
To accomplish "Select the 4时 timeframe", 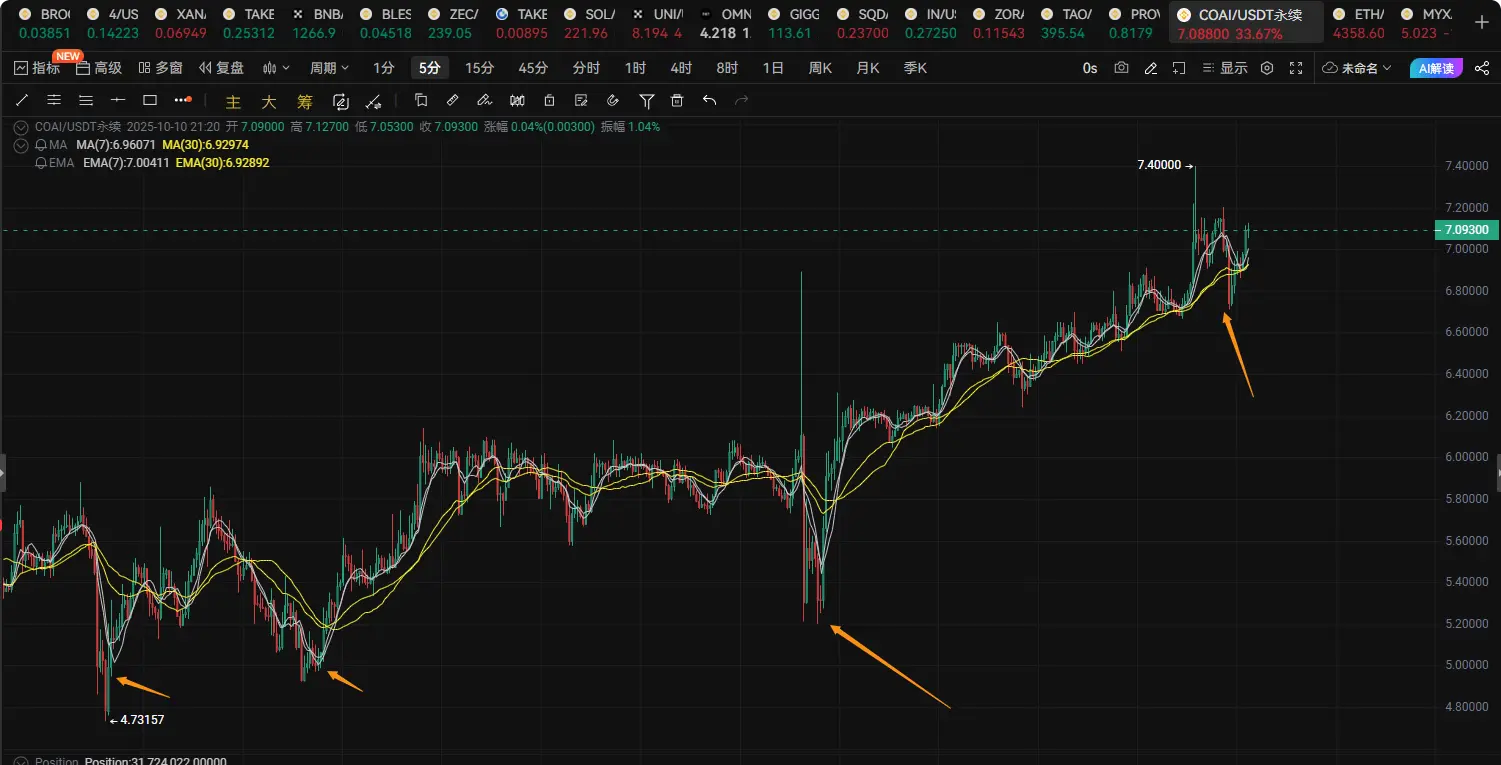I will [681, 68].
